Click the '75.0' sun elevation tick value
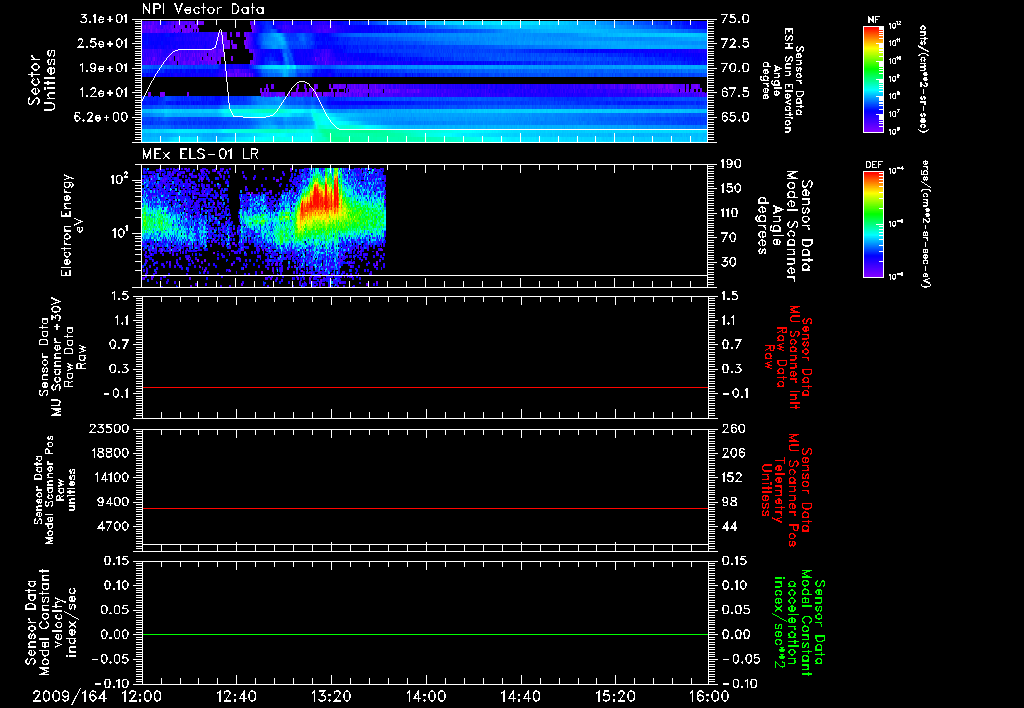 [735, 19]
